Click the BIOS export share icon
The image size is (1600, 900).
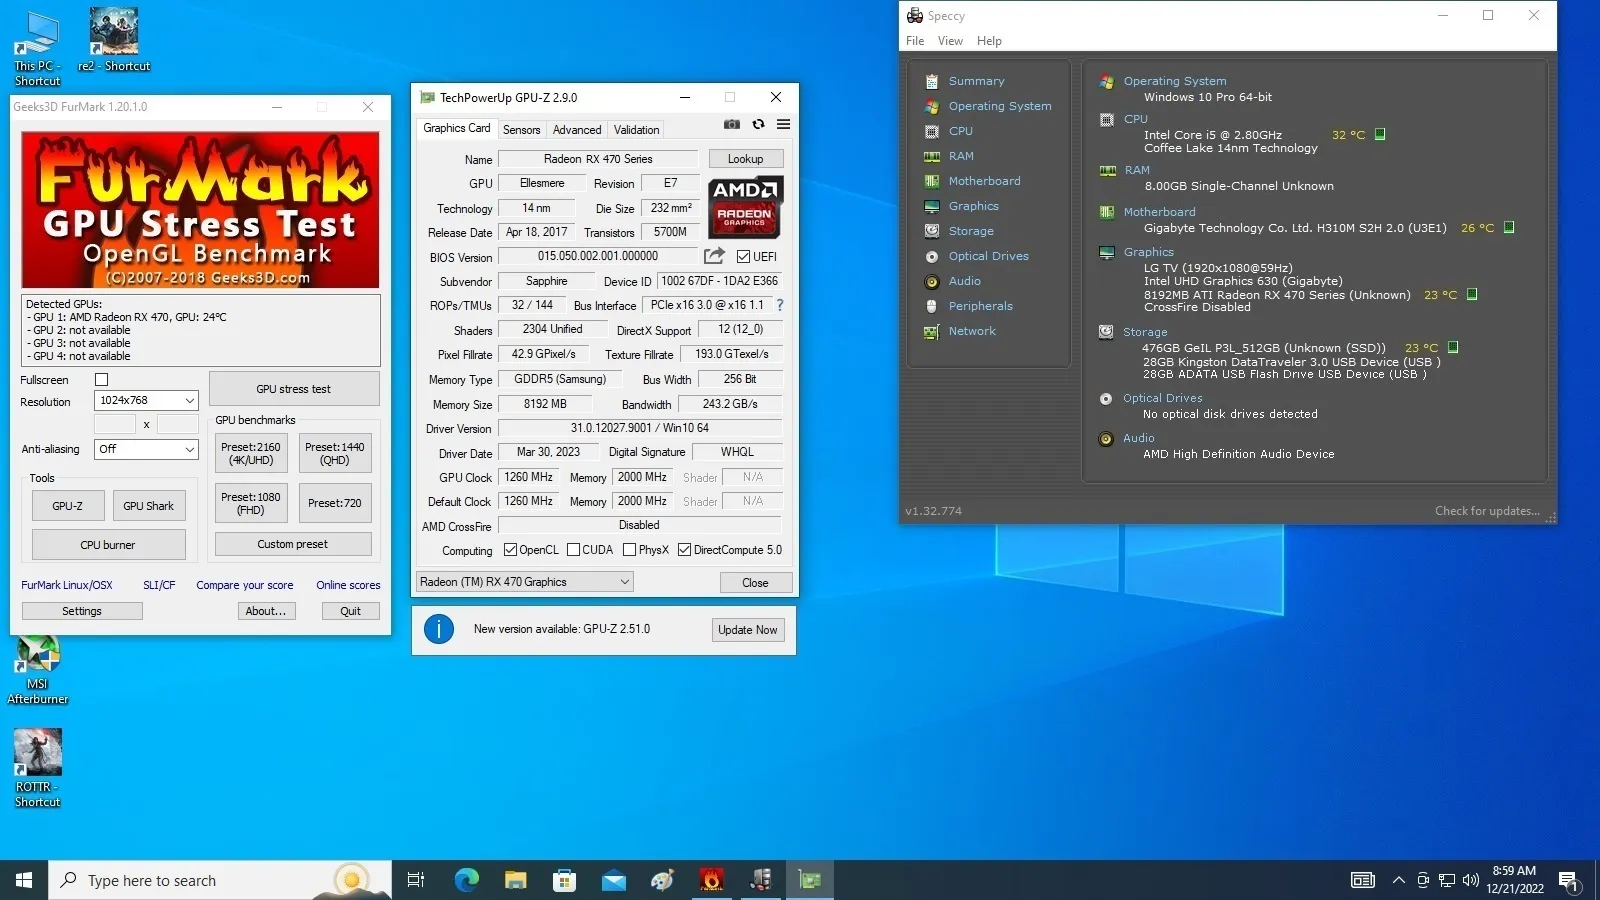coord(714,256)
